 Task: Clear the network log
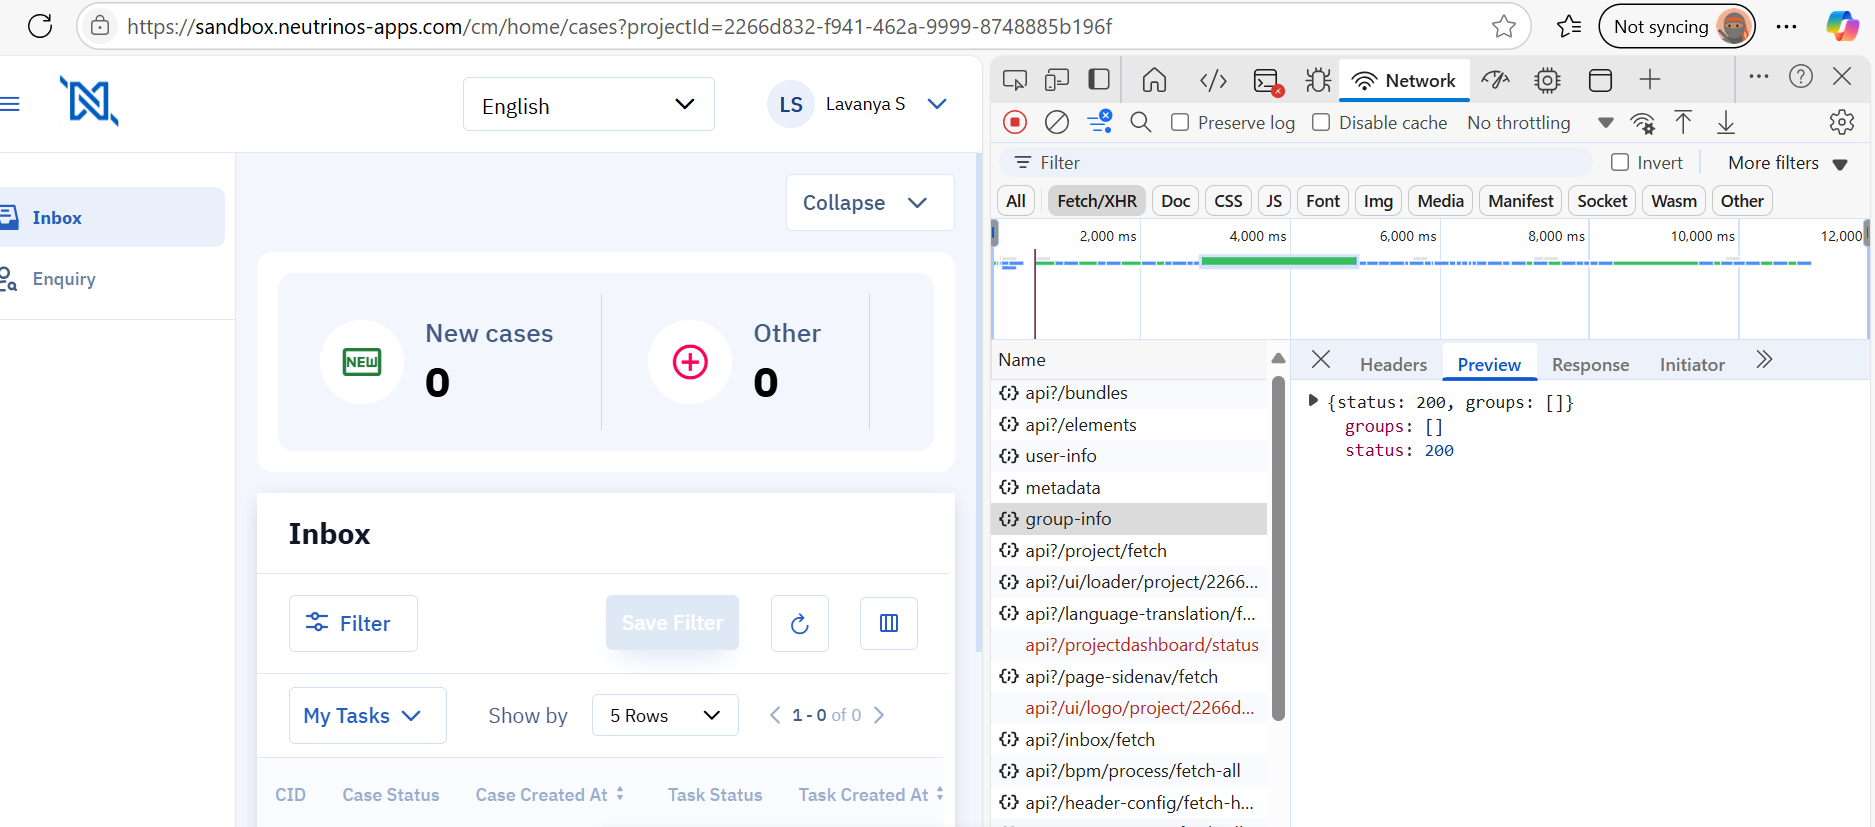click(x=1056, y=122)
